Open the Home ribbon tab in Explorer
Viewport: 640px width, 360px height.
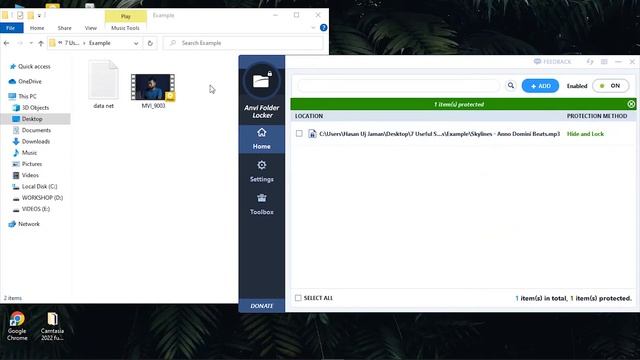tap(37, 28)
